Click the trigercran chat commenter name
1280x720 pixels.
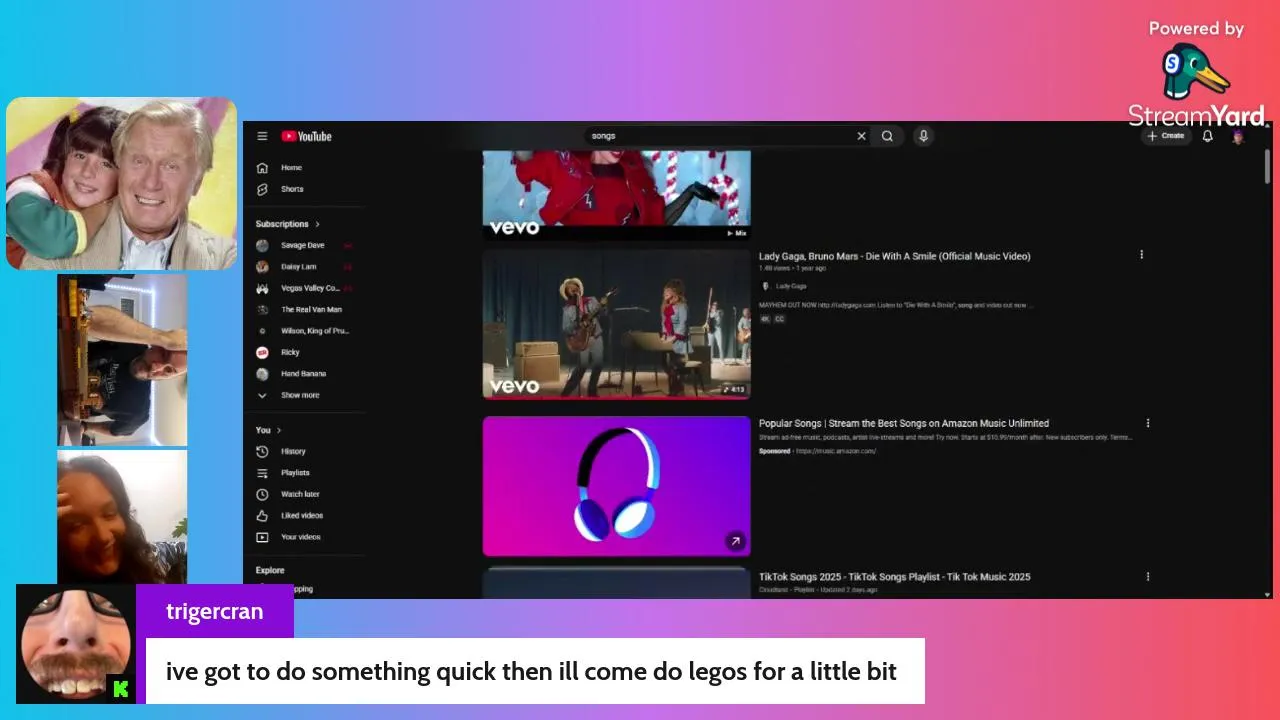tap(214, 611)
